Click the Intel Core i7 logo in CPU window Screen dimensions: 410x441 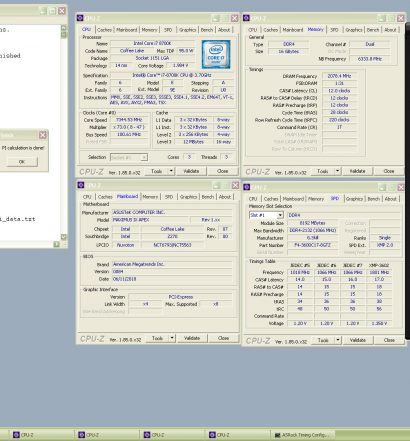pos(216,55)
